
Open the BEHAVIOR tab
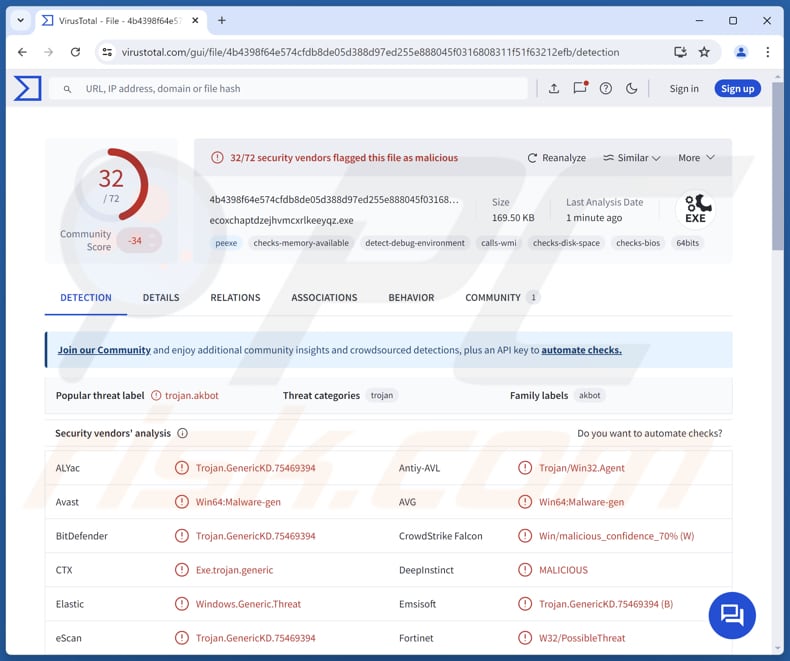click(x=411, y=298)
